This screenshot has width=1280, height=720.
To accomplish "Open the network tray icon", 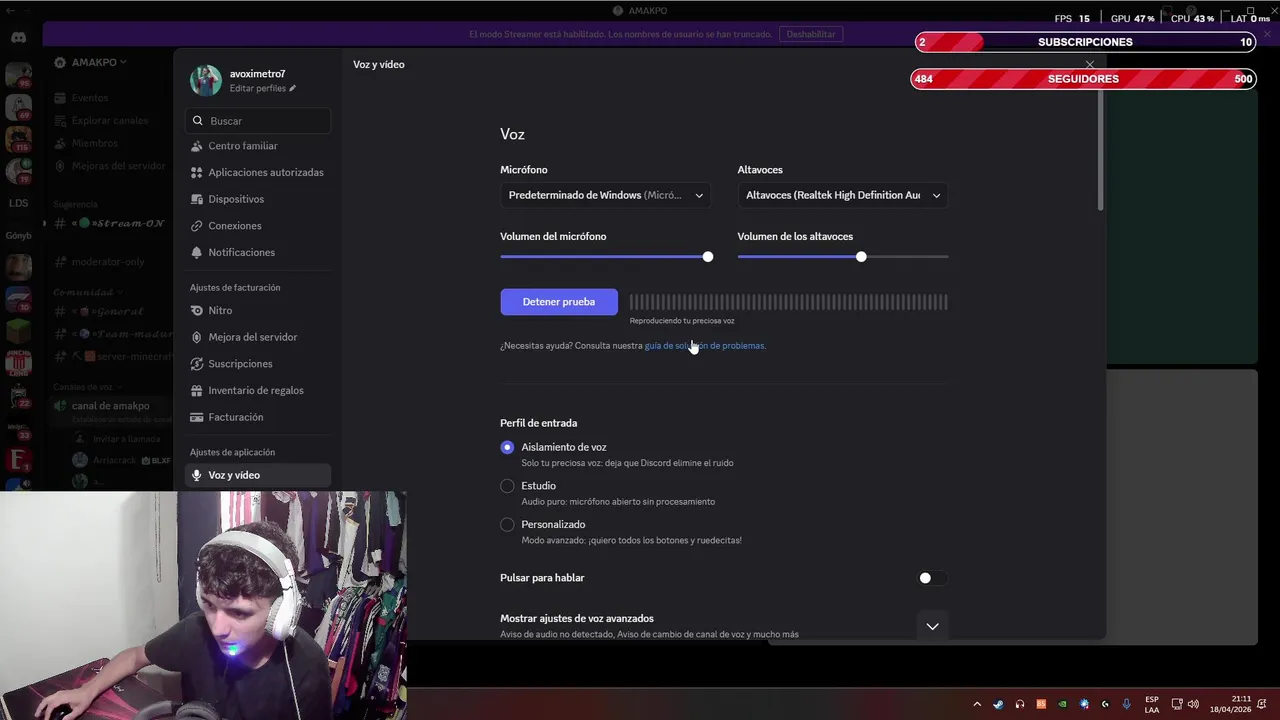I will 1177,704.
